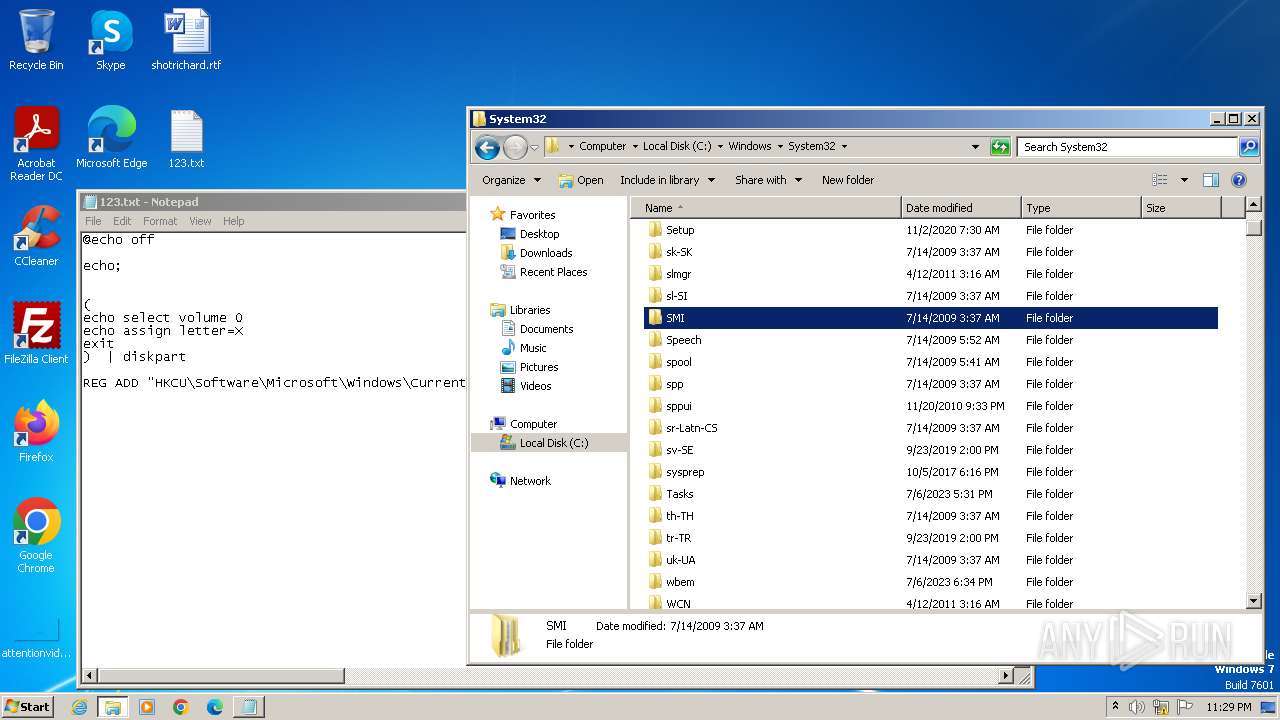Refresh the System32 folder view
Viewport: 1280px width, 720px height.
(x=1000, y=147)
